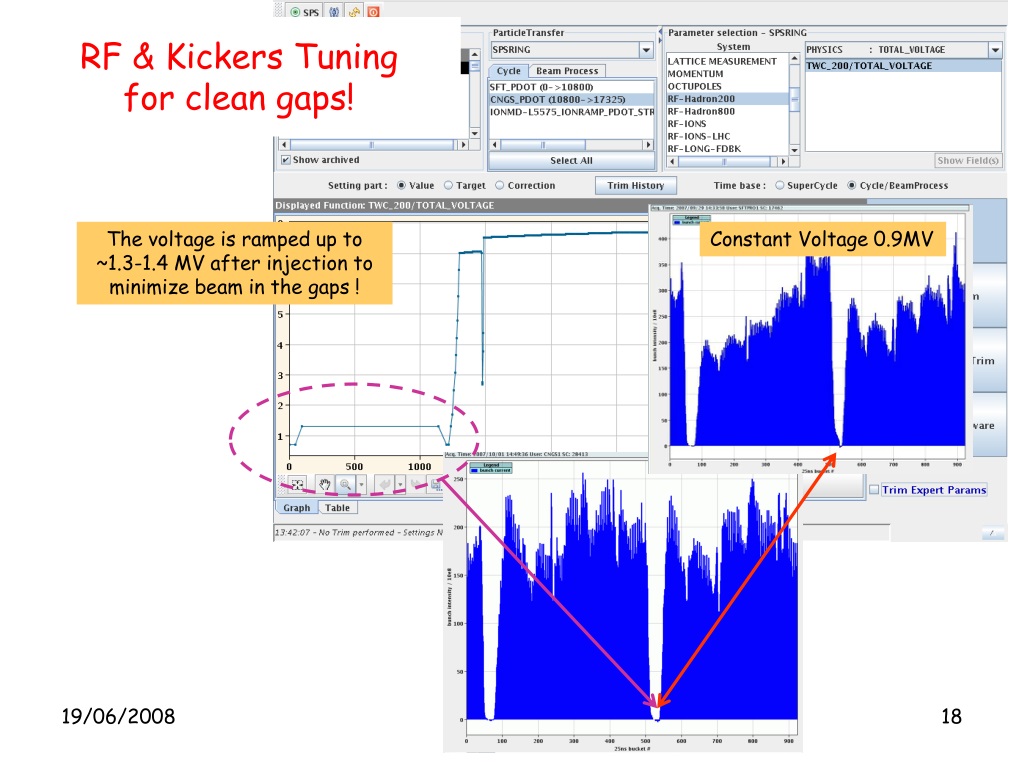Click the Select All button
The height and width of the screenshot is (768, 1024).
[571, 161]
